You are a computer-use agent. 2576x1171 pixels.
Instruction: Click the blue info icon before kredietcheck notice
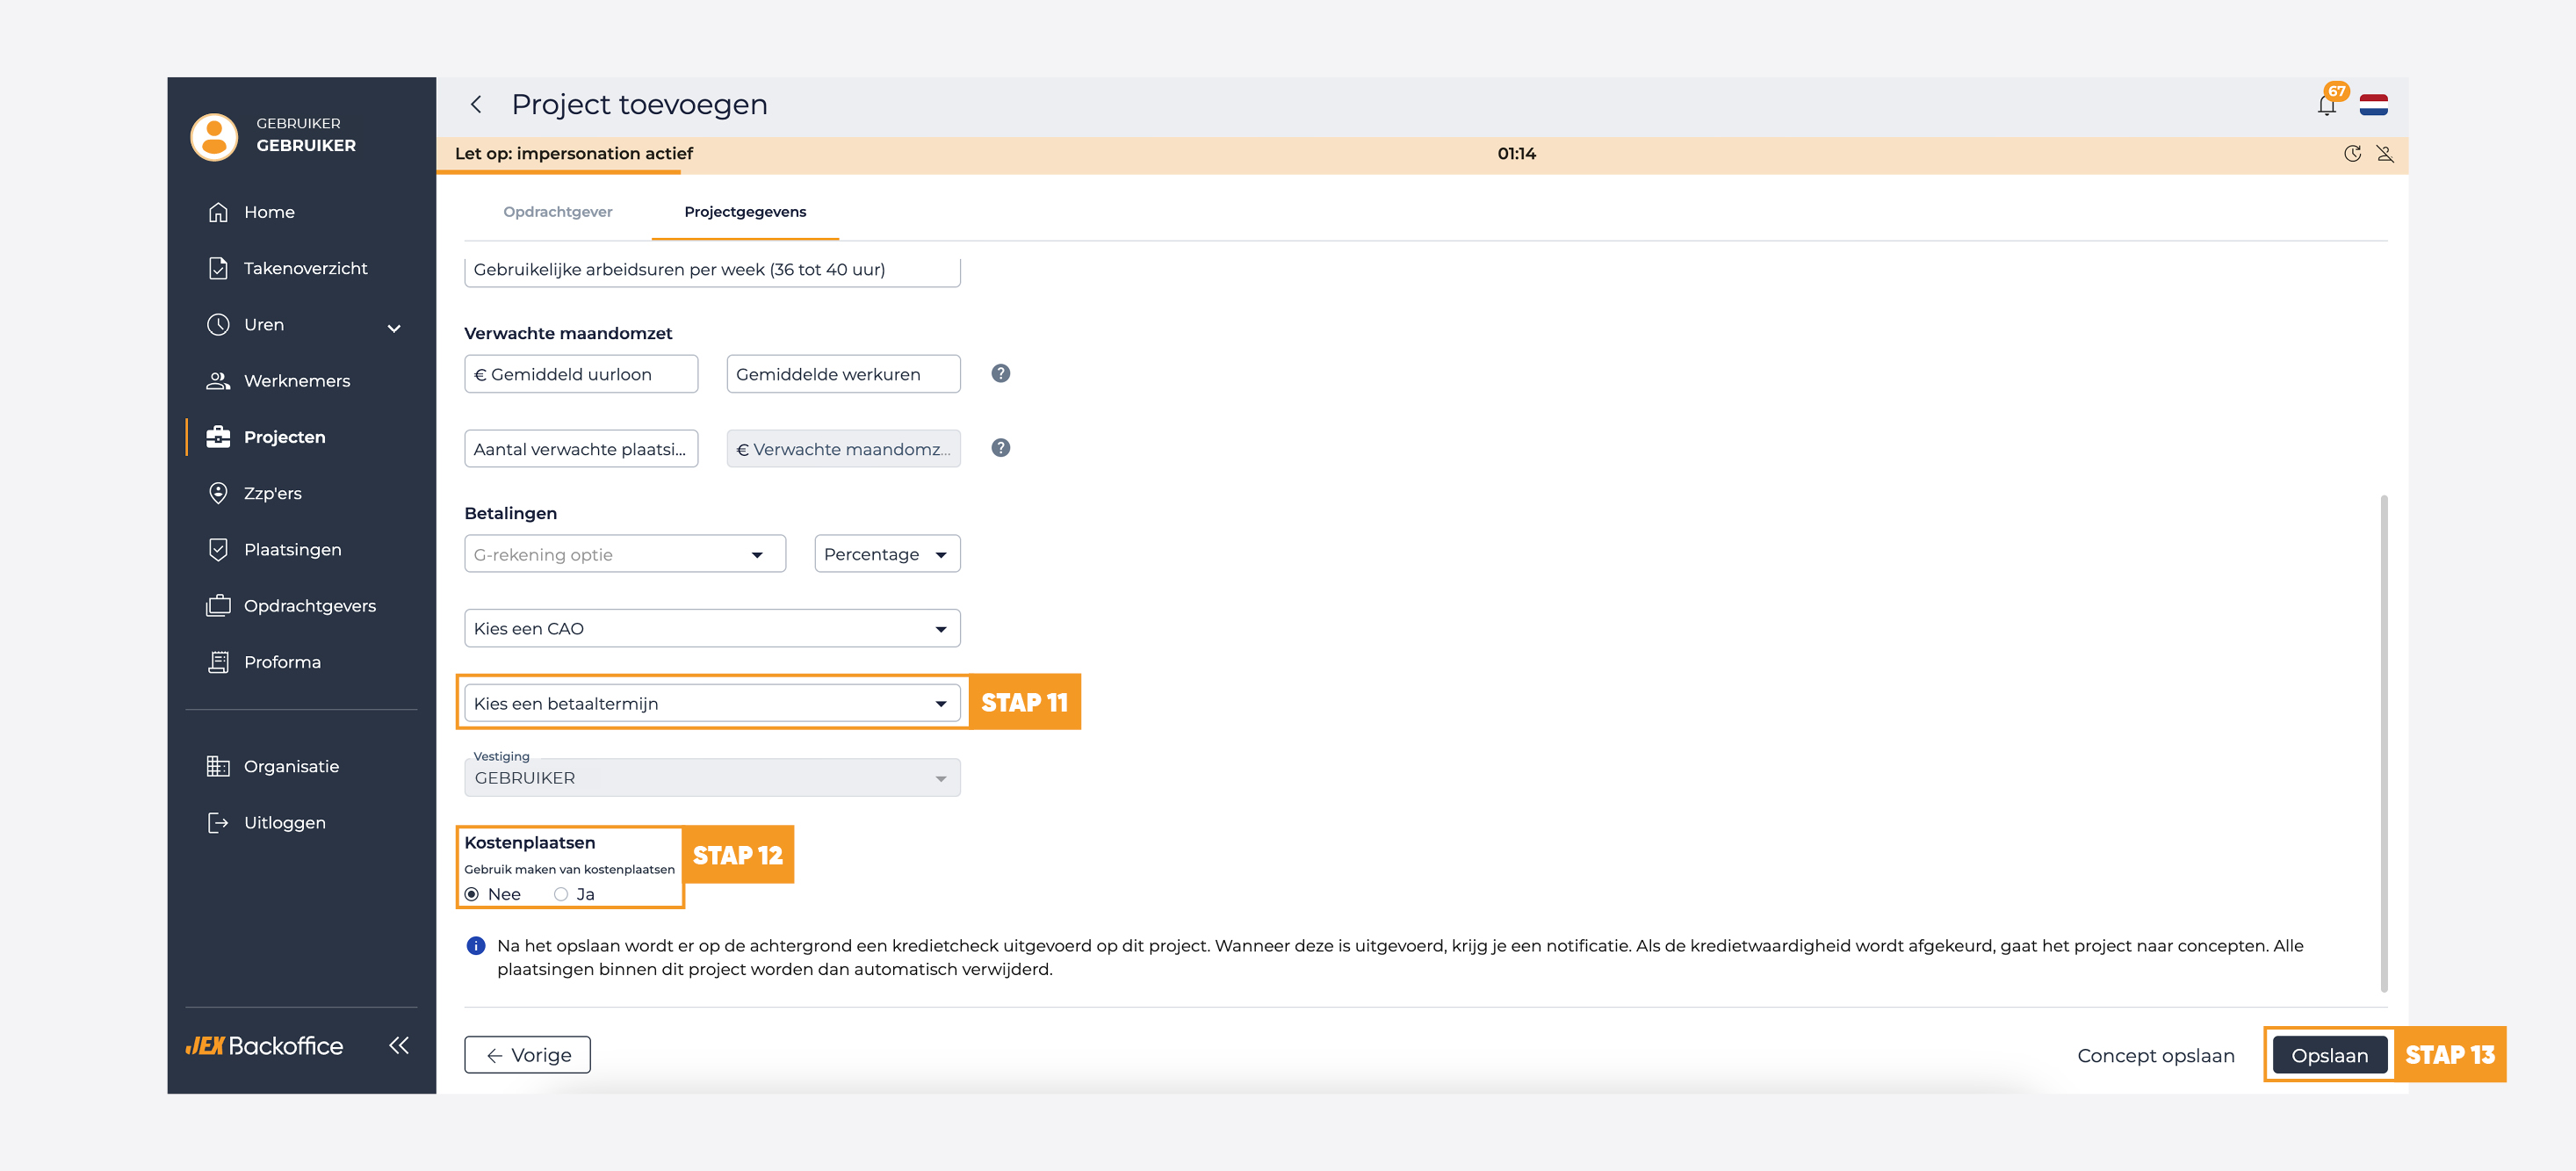pyautogui.click(x=476, y=946)
